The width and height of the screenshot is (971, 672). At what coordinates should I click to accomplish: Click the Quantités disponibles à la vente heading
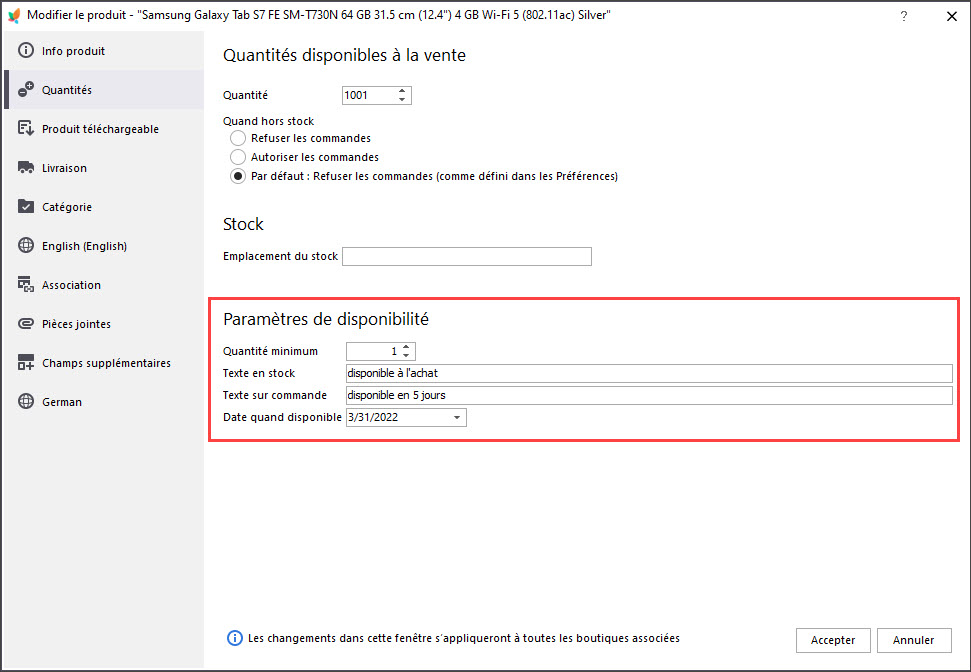[344, 55]
